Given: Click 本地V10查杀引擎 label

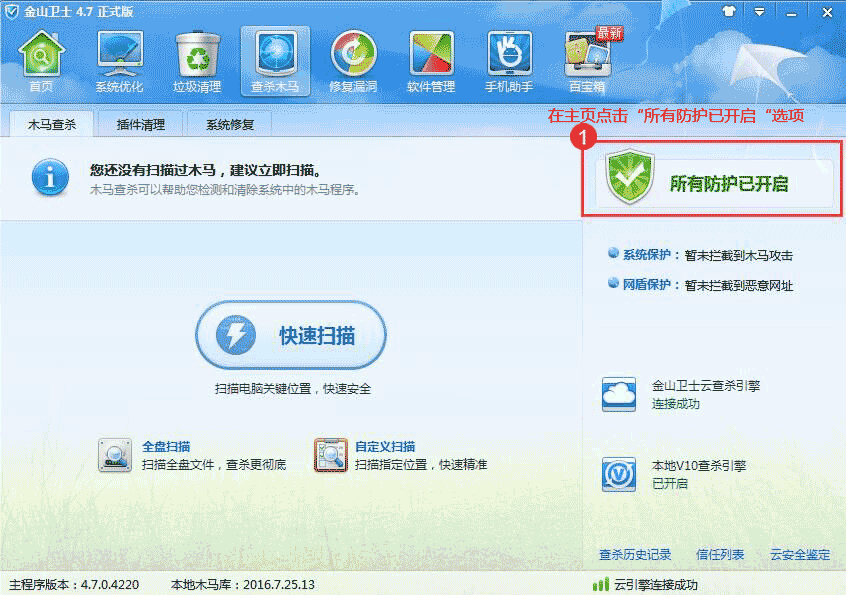Looking at the screenshot, I should click(x=699, y=466).
